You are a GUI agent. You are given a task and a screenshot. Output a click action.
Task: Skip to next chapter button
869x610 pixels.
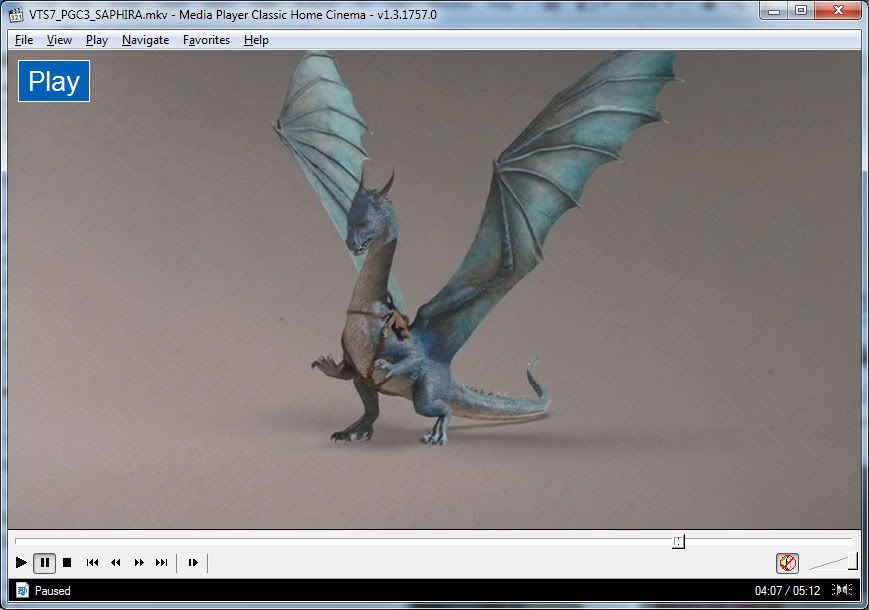point(161,562)
